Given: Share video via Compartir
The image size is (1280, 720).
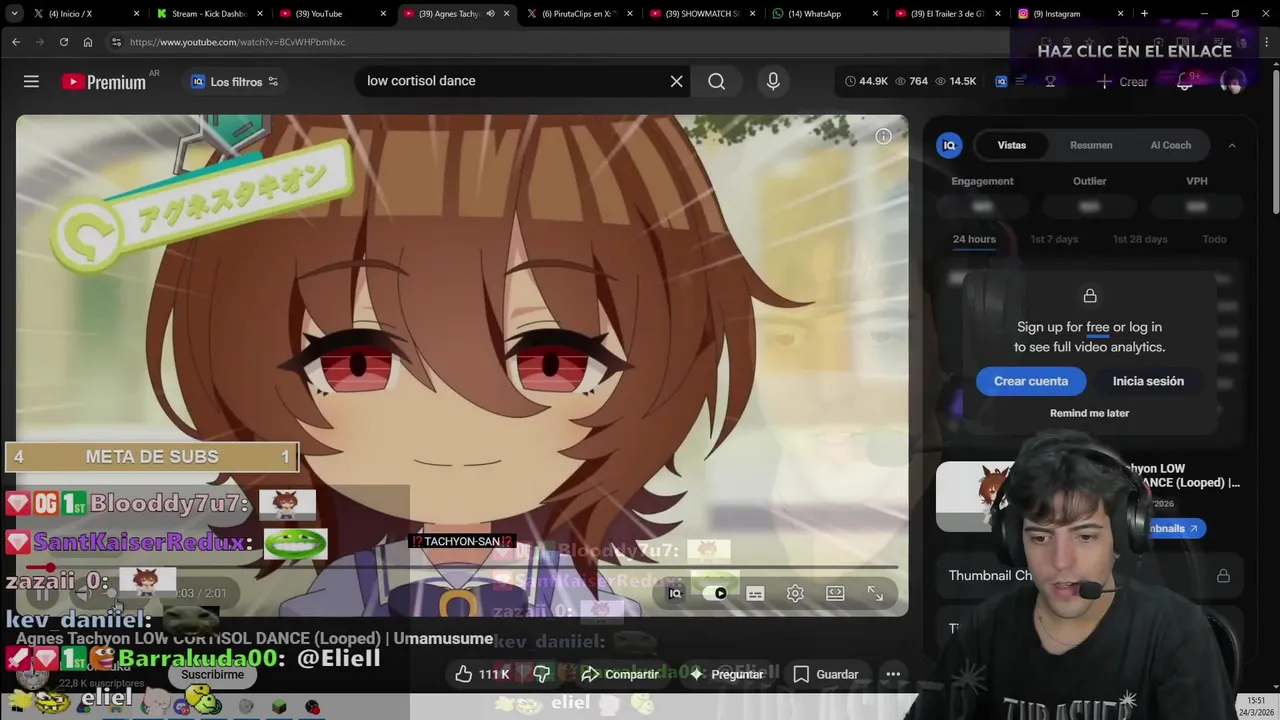Looking at the screenshot, I should [x=620, y=674].
